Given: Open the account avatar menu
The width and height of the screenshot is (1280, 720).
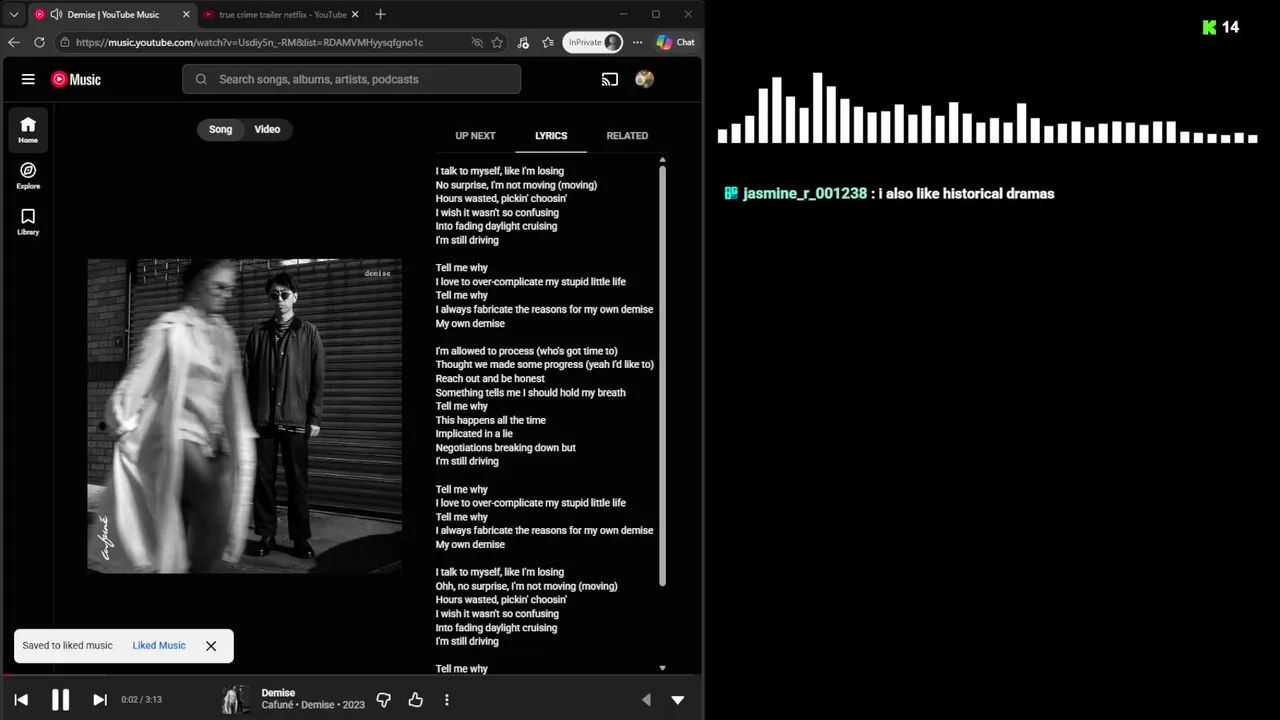Looking at the screenshot, I should (x=644, y=79).
